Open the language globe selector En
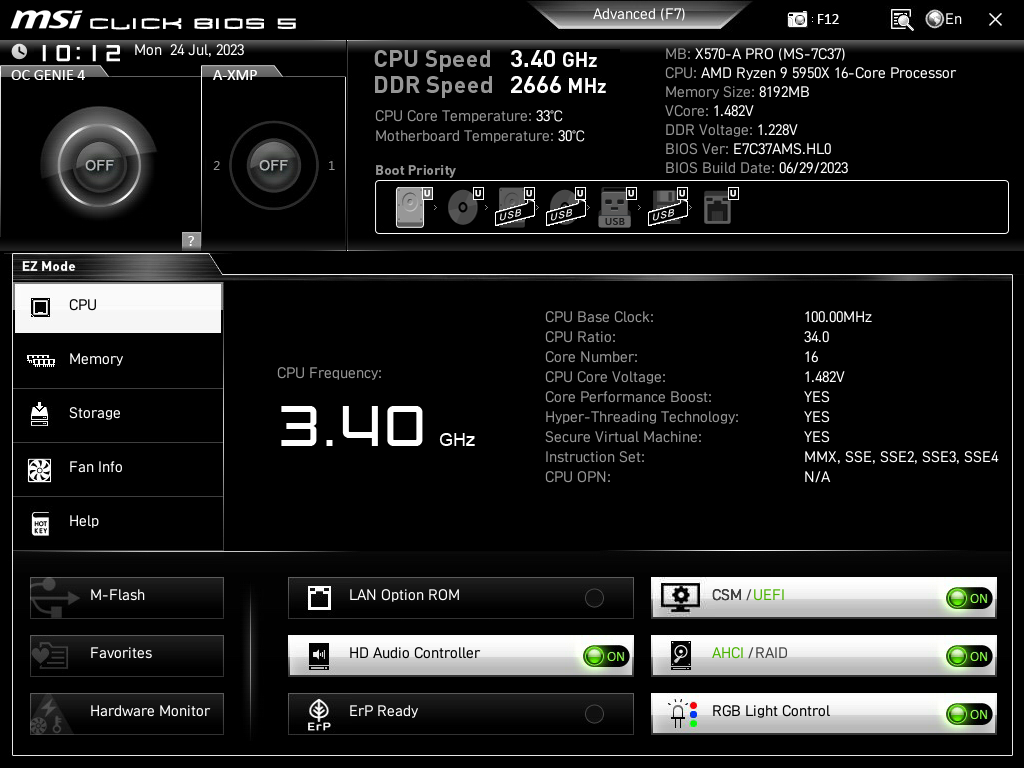 944,19
